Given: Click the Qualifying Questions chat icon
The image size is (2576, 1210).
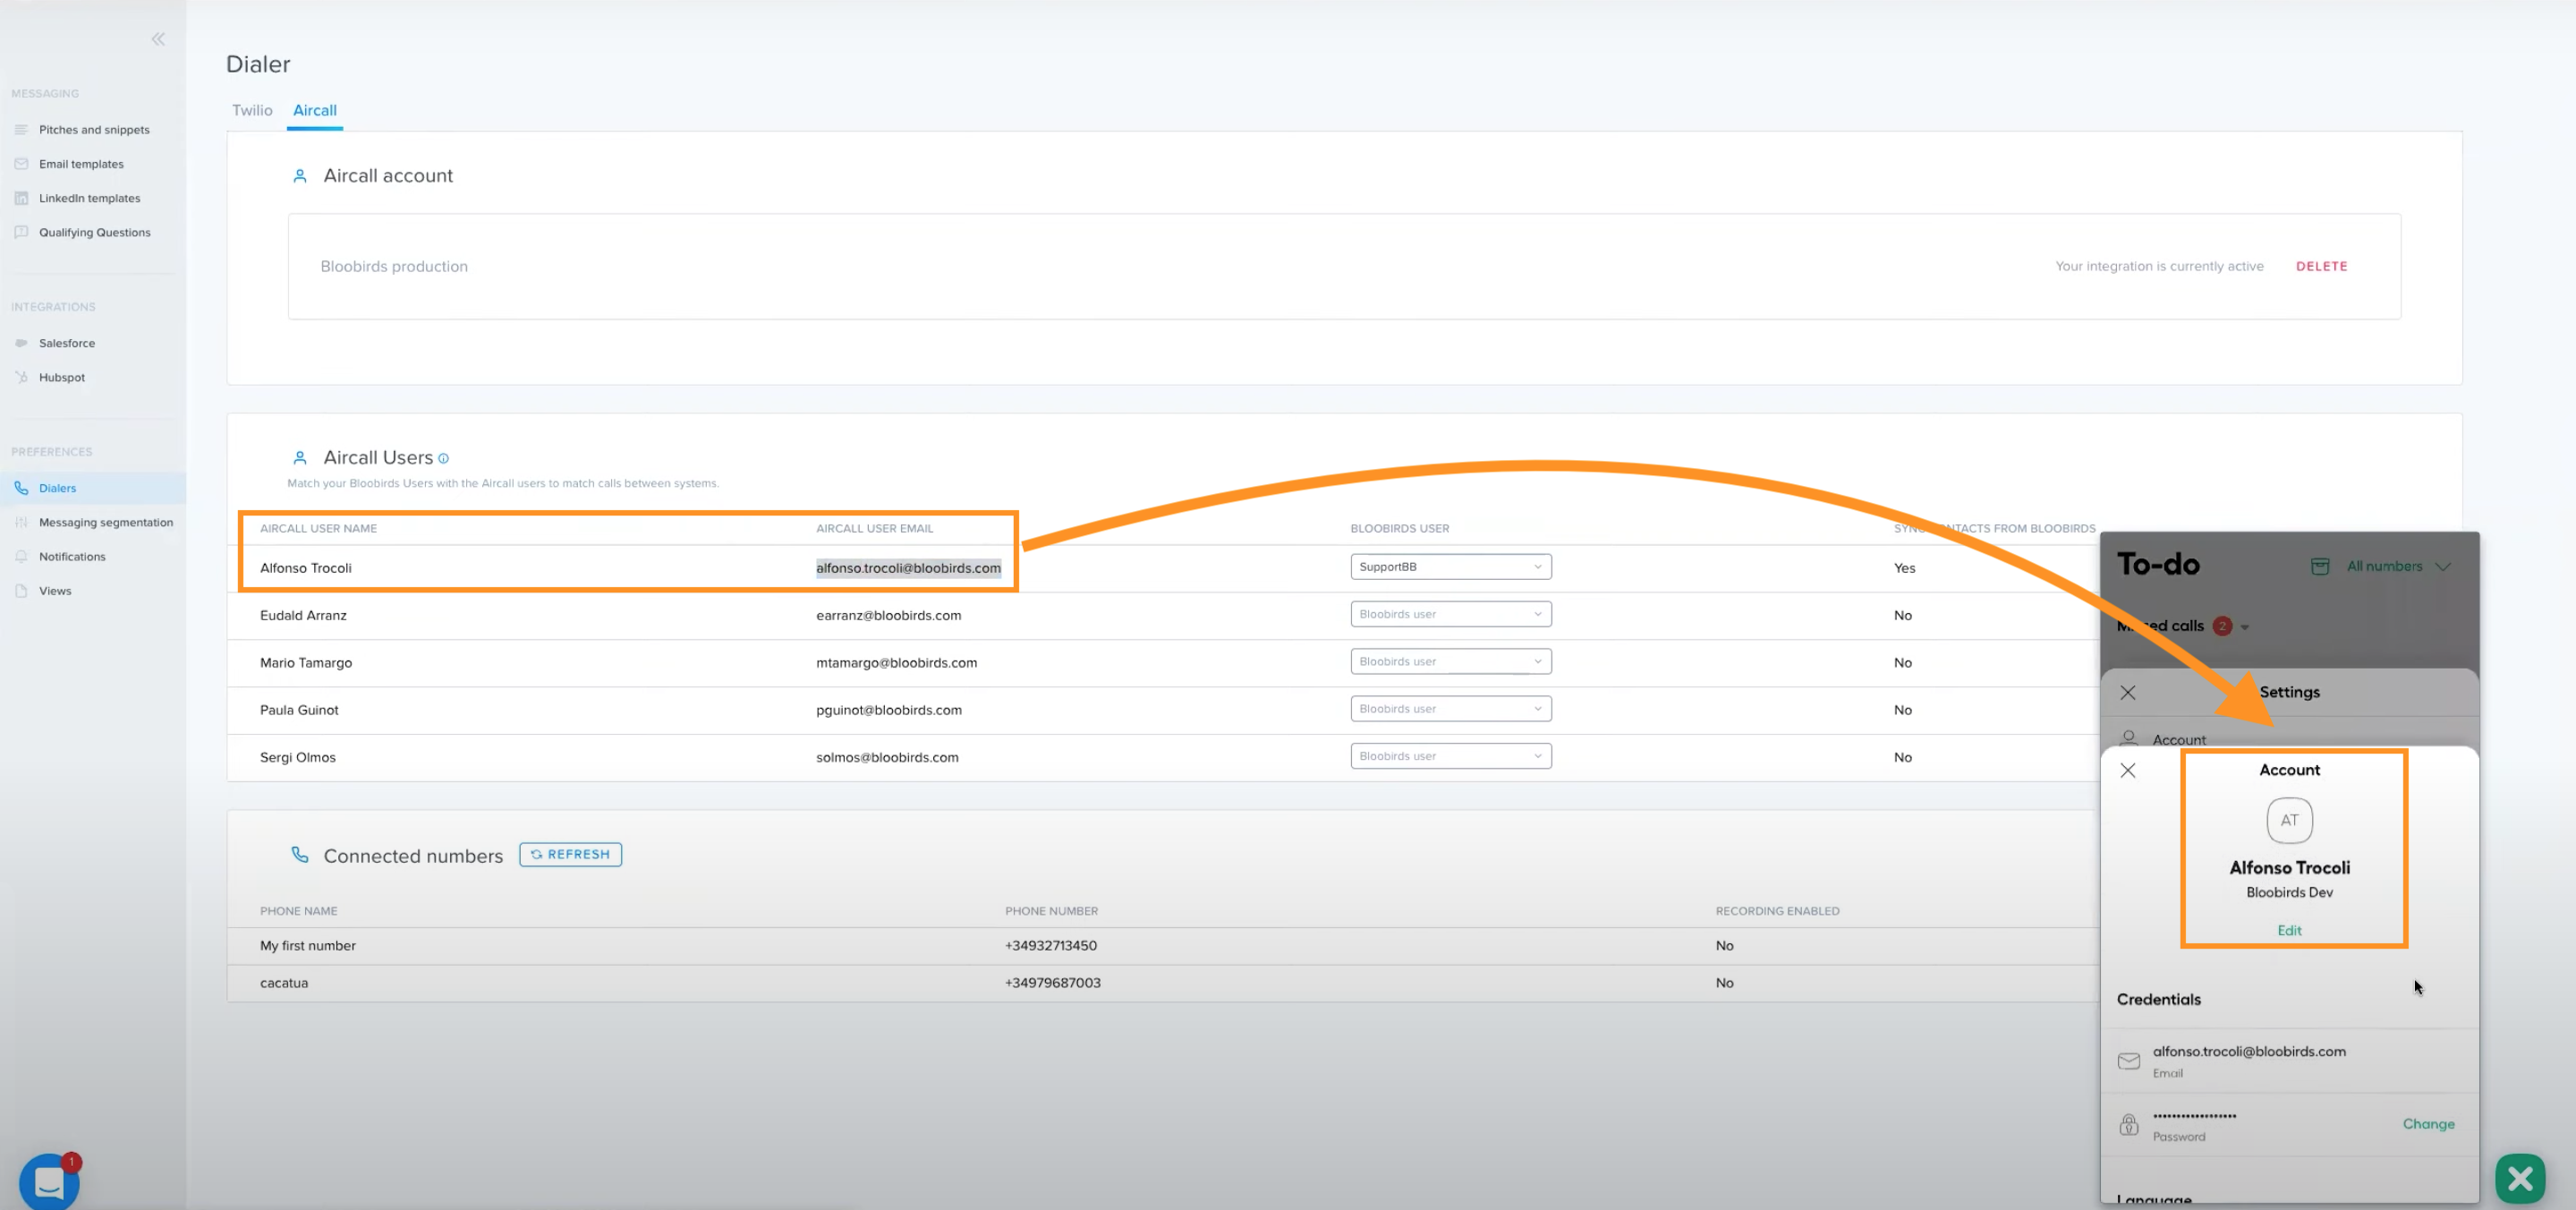Looking at the screenshot, I should (x=21, y=232).
